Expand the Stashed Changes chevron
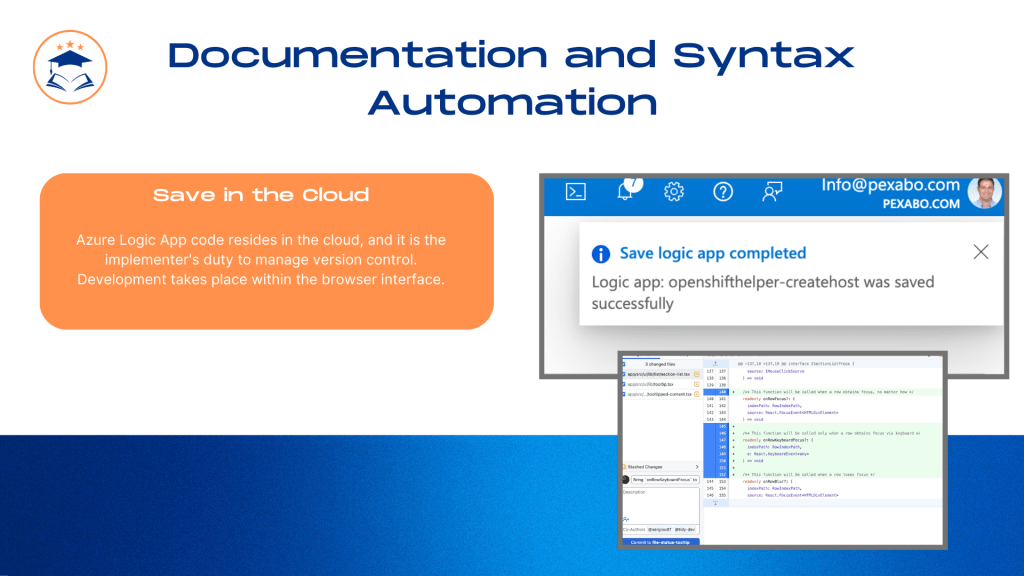The image size is (1024, 576). point(697,467)
